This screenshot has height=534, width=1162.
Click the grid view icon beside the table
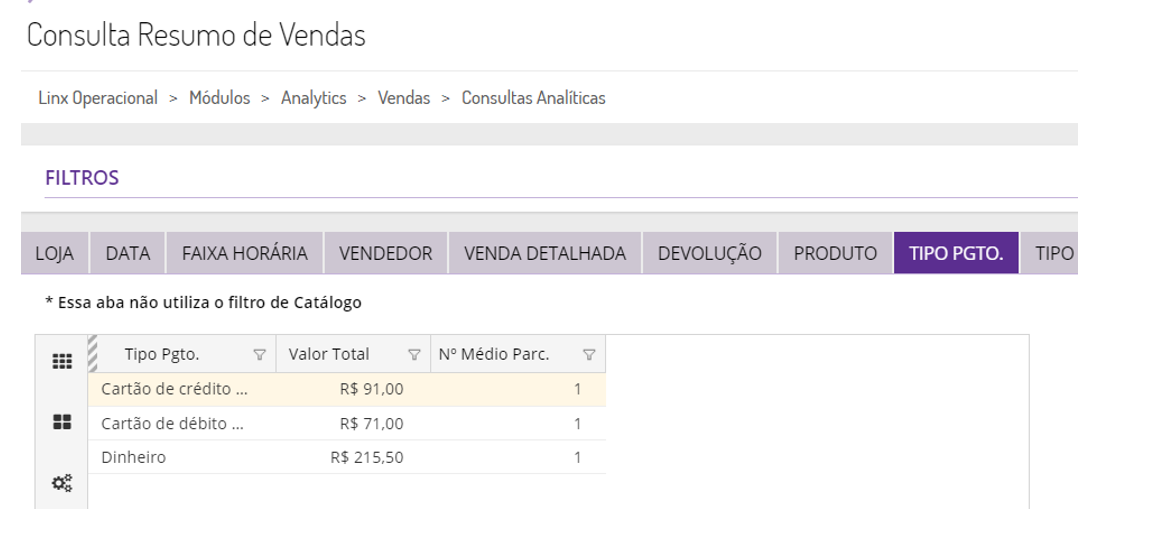tap(60, 363)
